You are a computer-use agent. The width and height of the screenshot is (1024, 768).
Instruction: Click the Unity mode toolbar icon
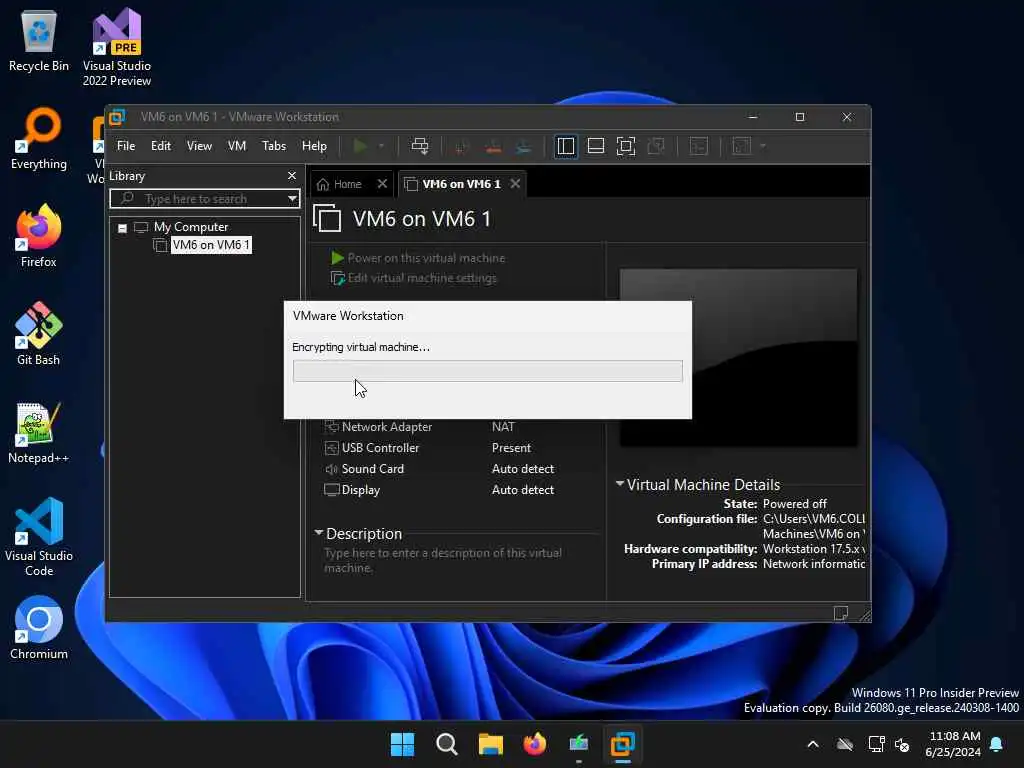(656, 146)
